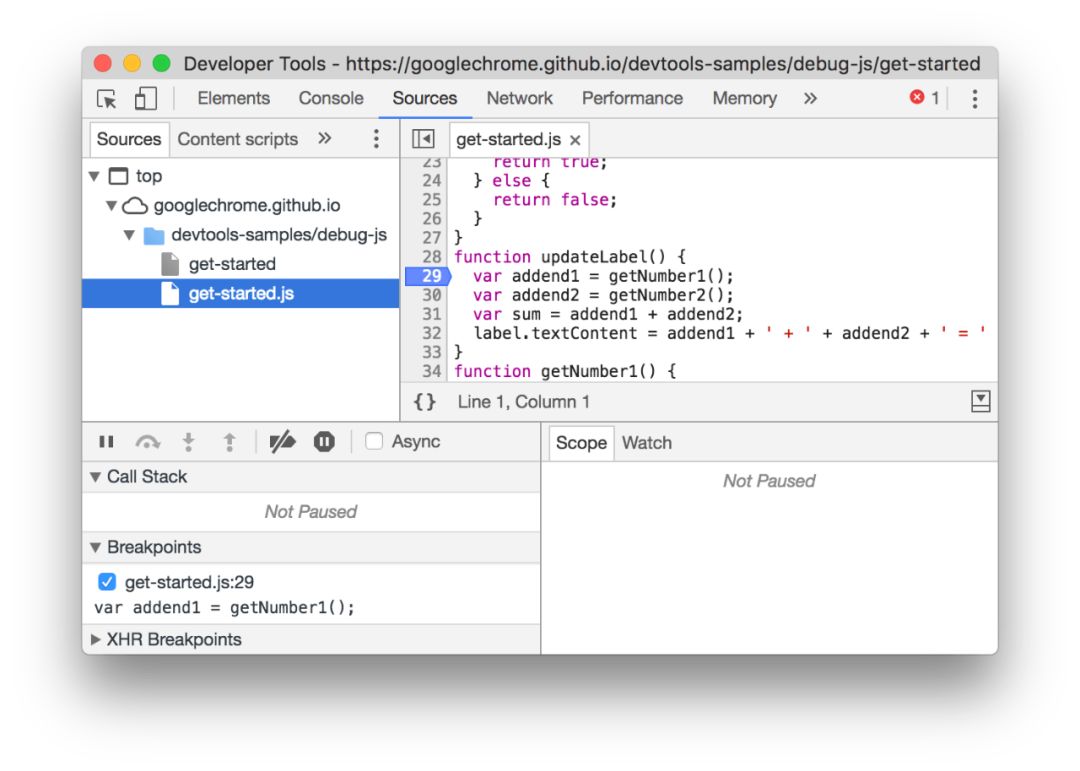
Task: Toggle breakpoint marker on line 29
Action: [428, 276]
